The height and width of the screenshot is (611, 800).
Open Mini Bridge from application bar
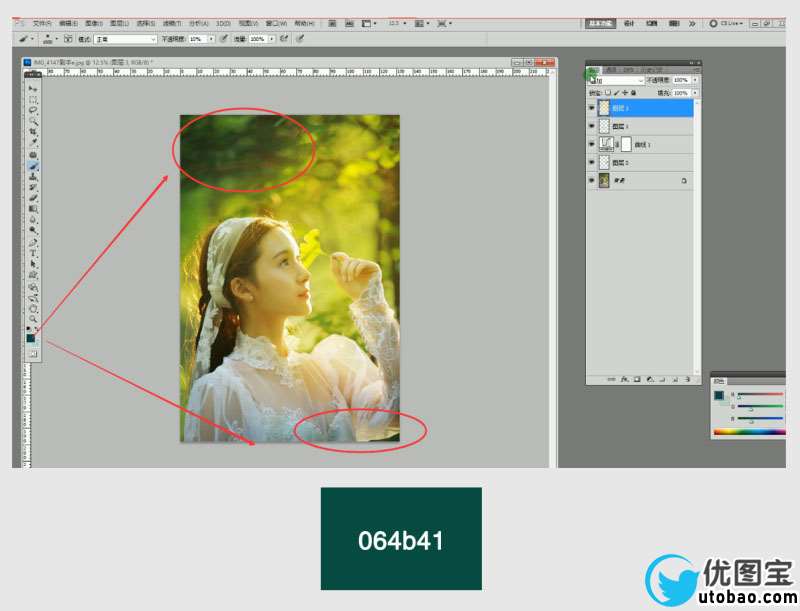349,23
